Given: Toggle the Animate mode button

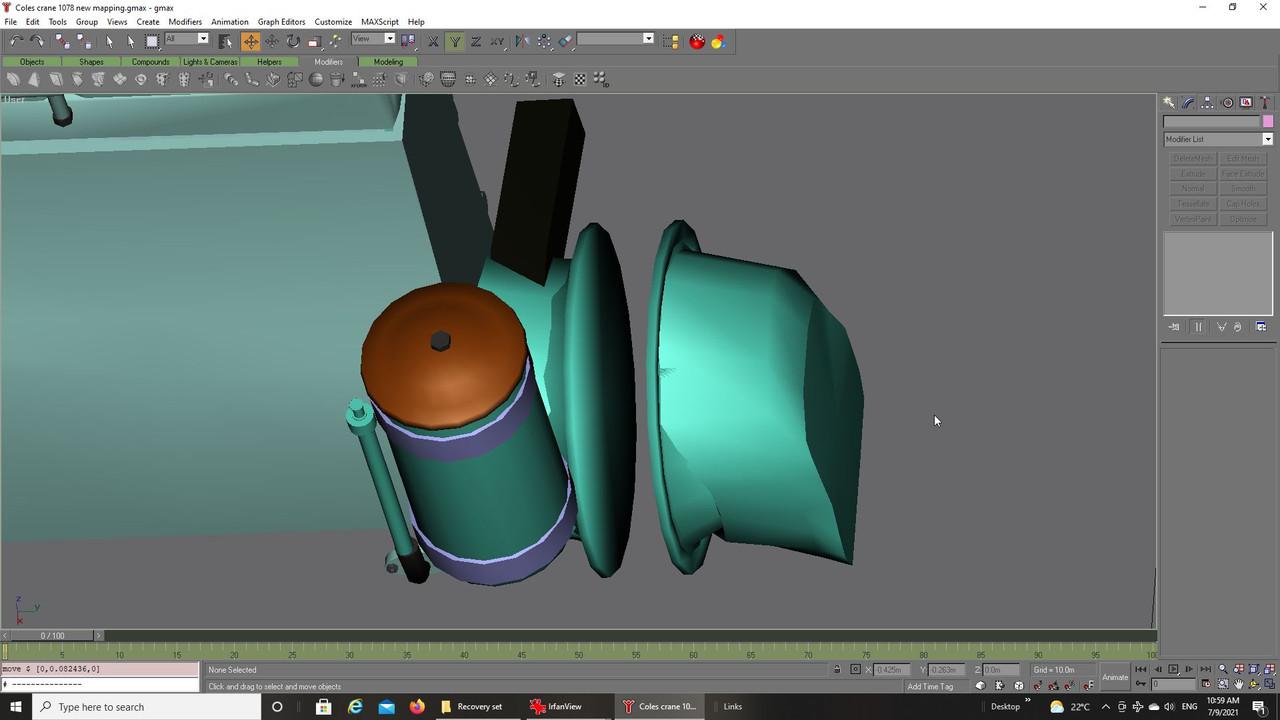Looking at the screenshot, I should (x=1115, y=677).
